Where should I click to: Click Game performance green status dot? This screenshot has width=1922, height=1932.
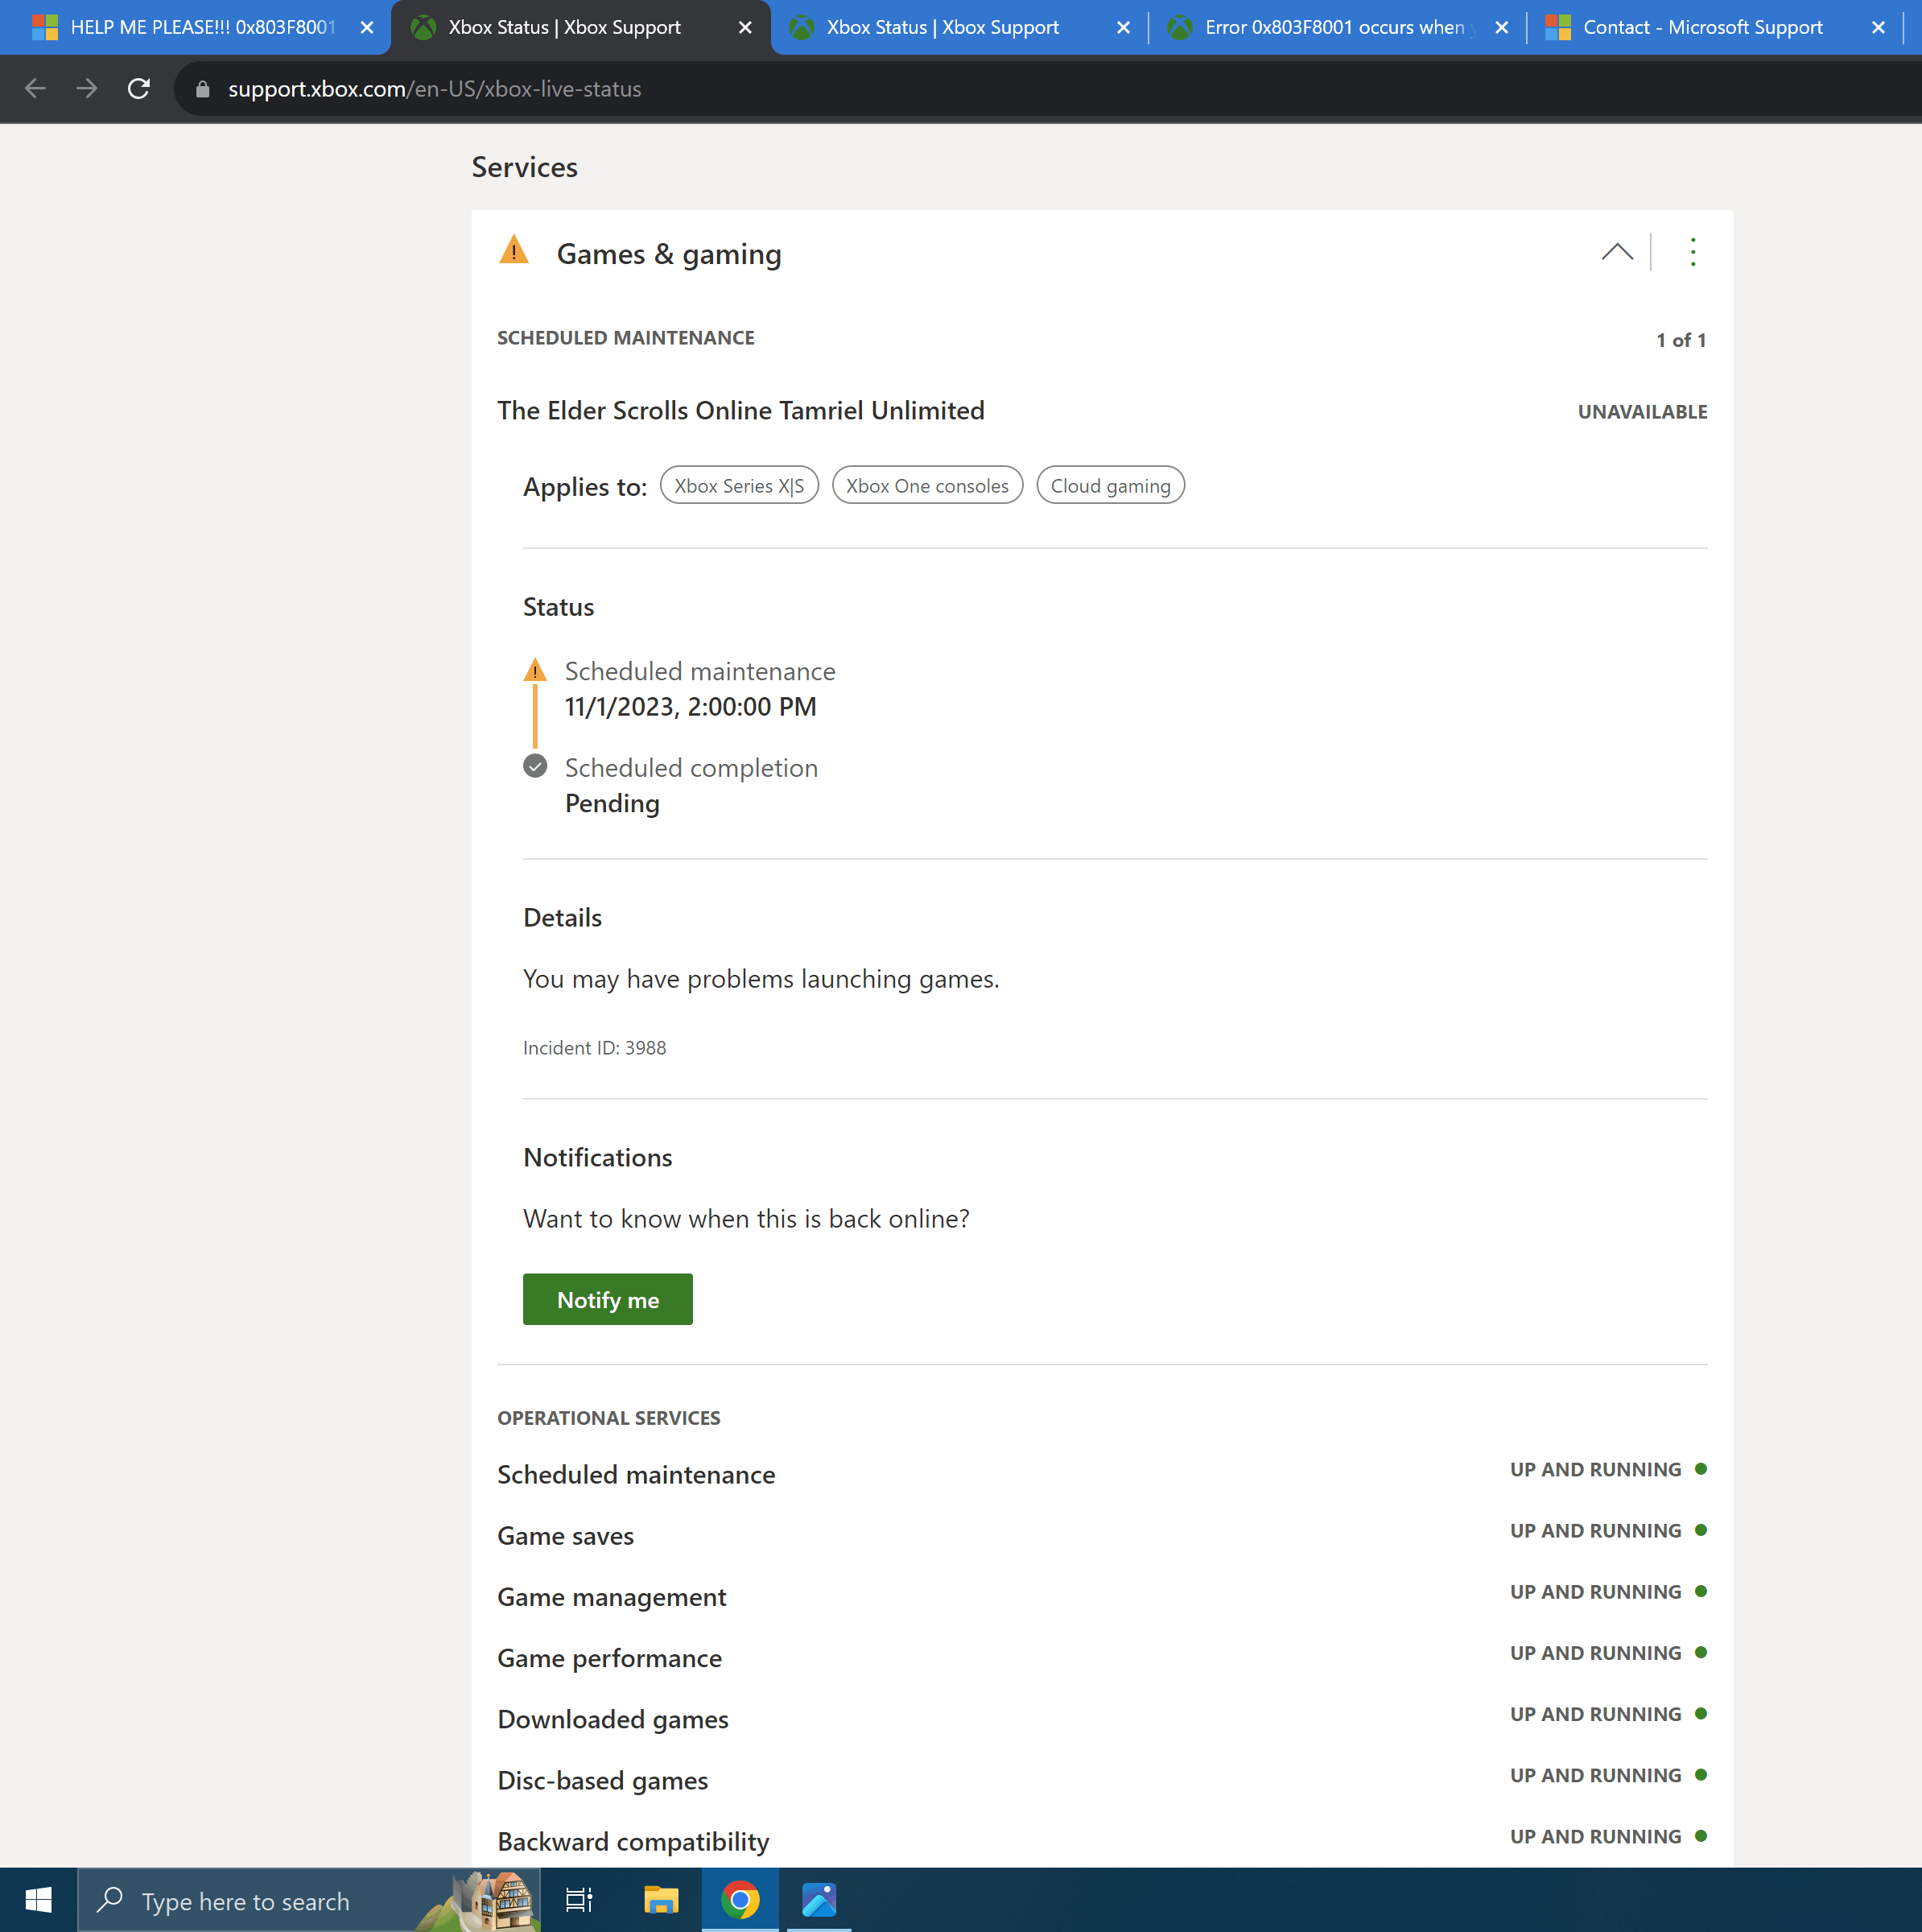1701,1652
